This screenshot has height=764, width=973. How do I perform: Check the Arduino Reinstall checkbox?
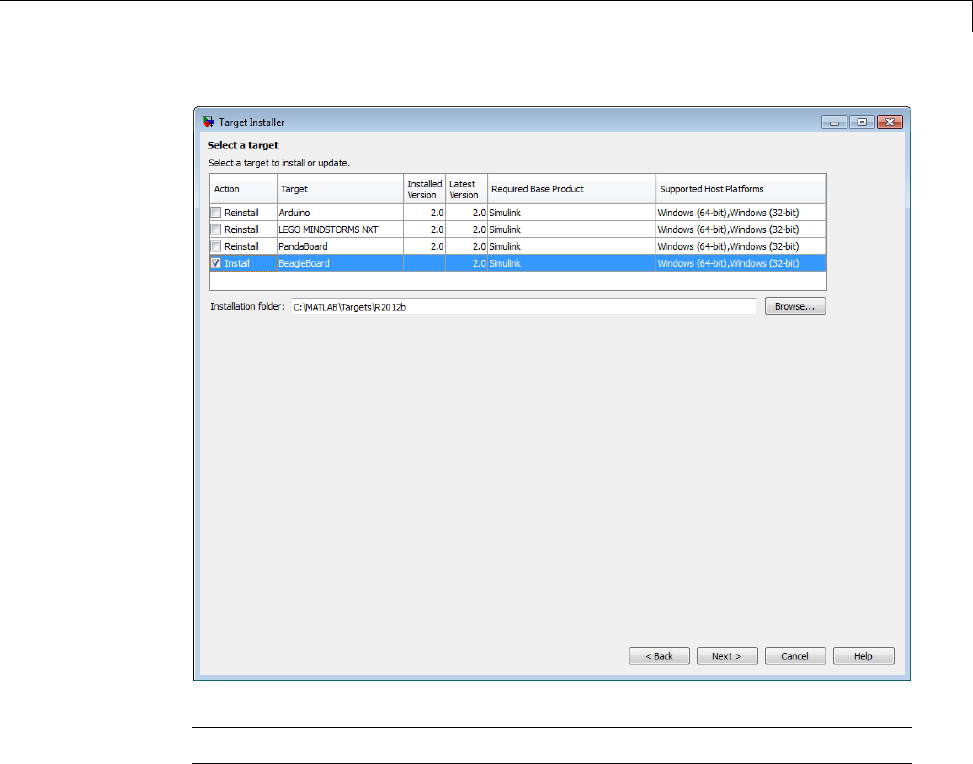[x=216, y=212]
